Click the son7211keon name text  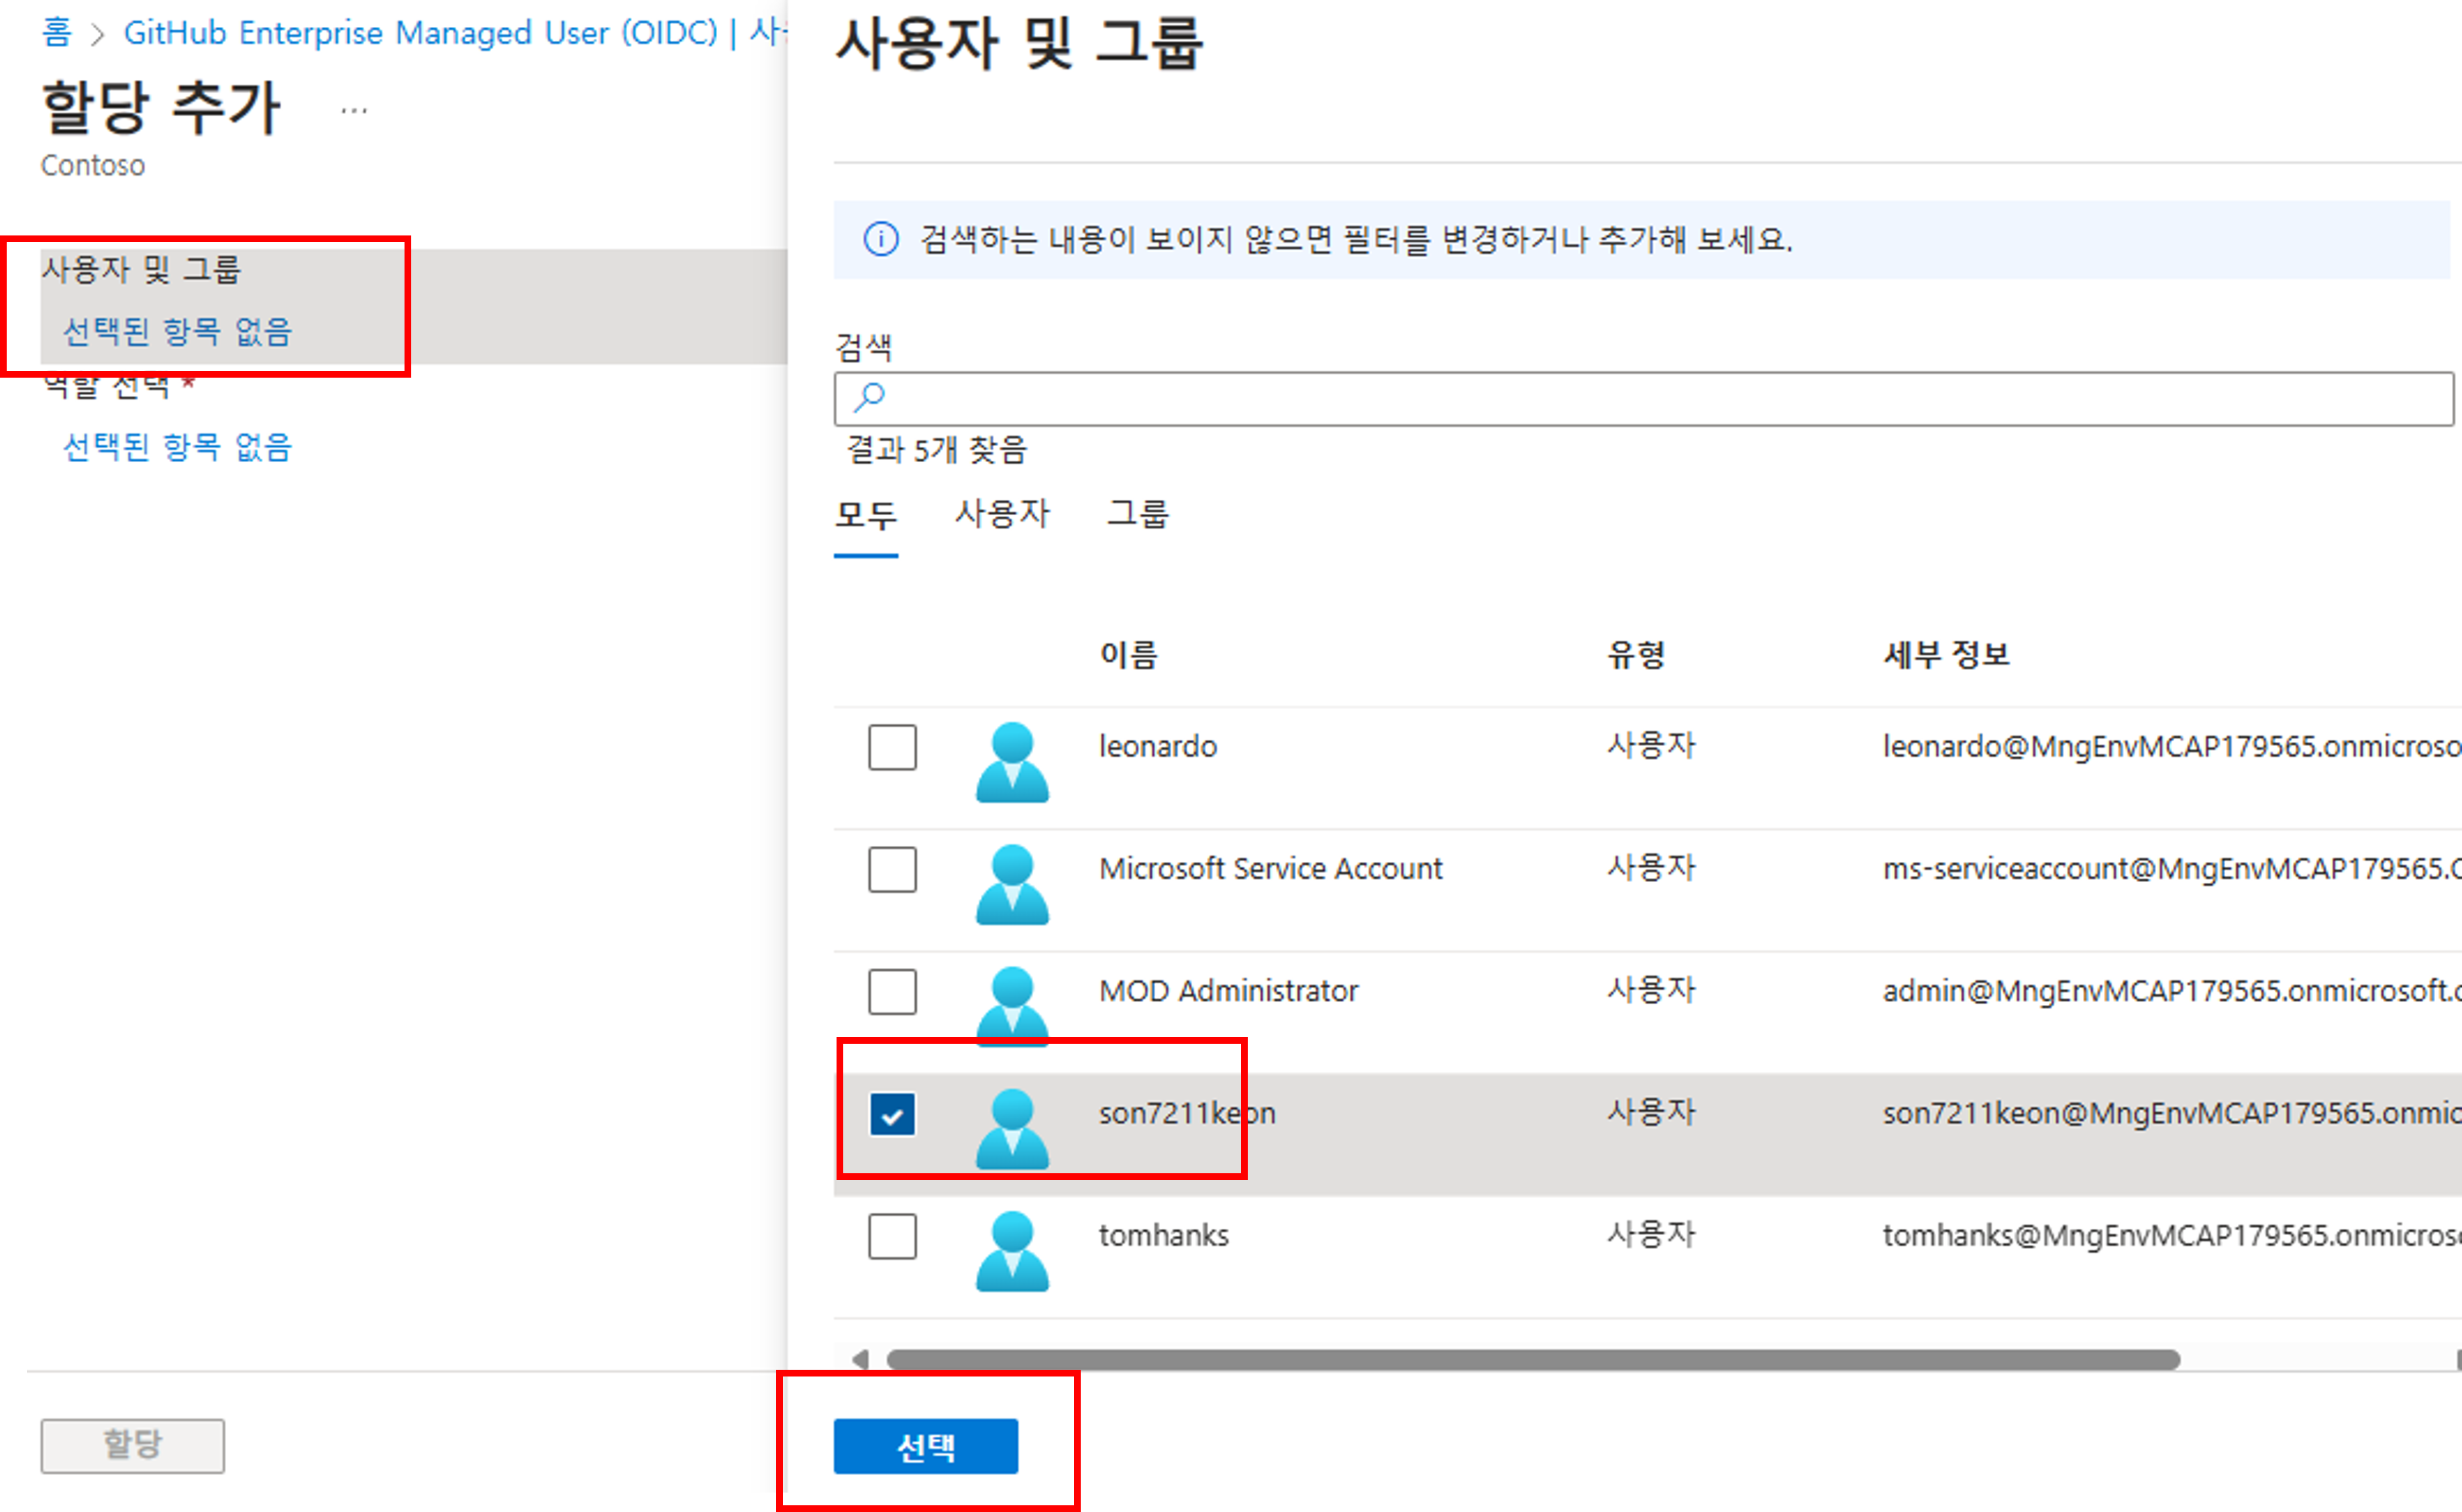(1187, 1113)
